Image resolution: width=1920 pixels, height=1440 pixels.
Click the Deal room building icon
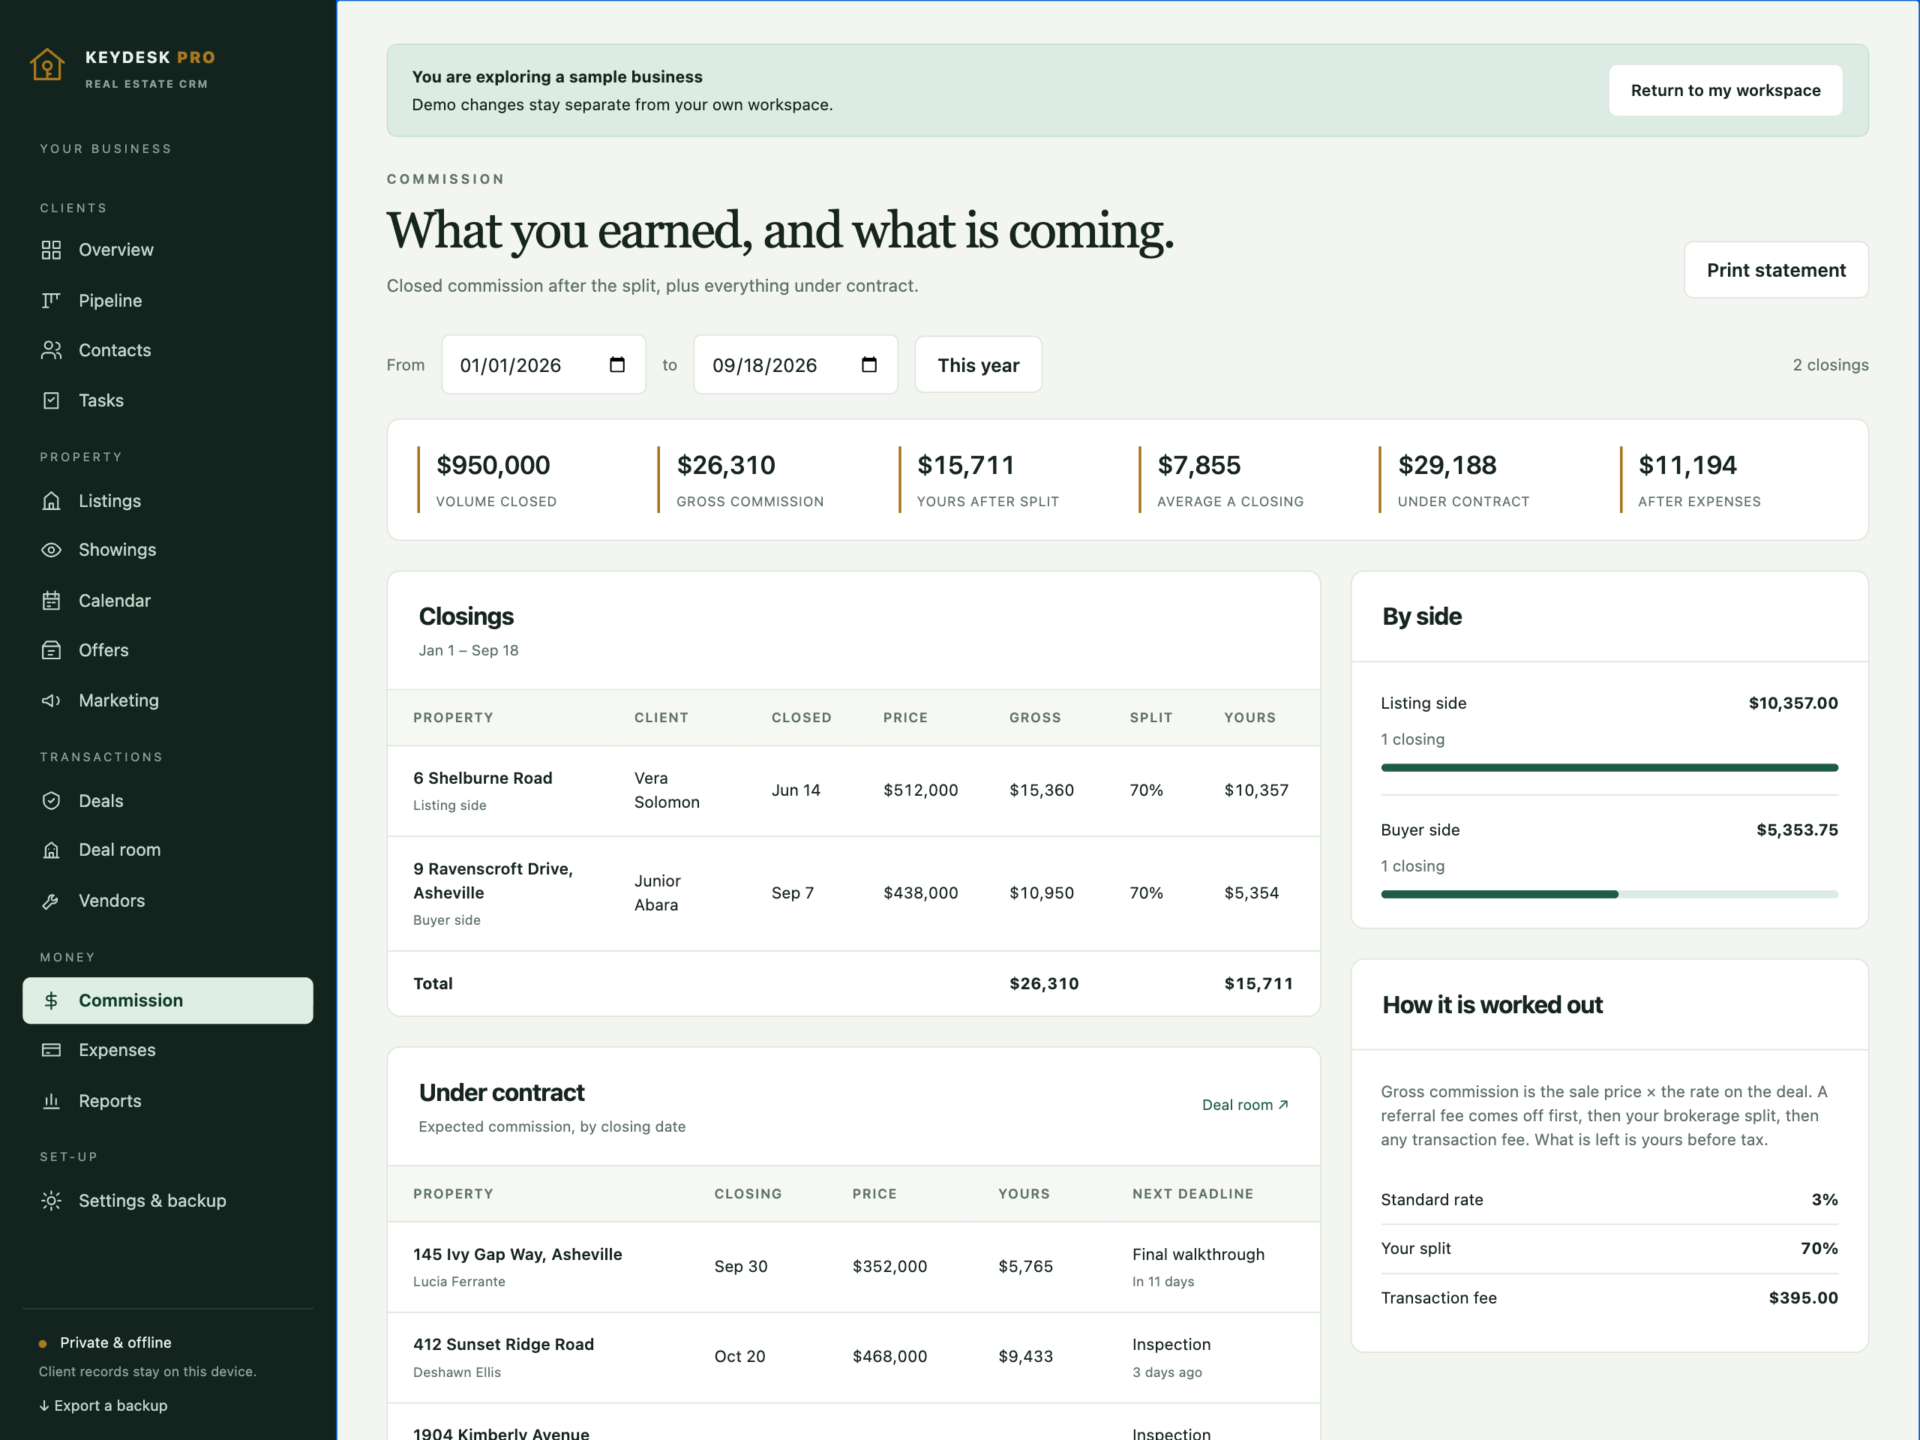pyautogui.click(x=51, y=850)
